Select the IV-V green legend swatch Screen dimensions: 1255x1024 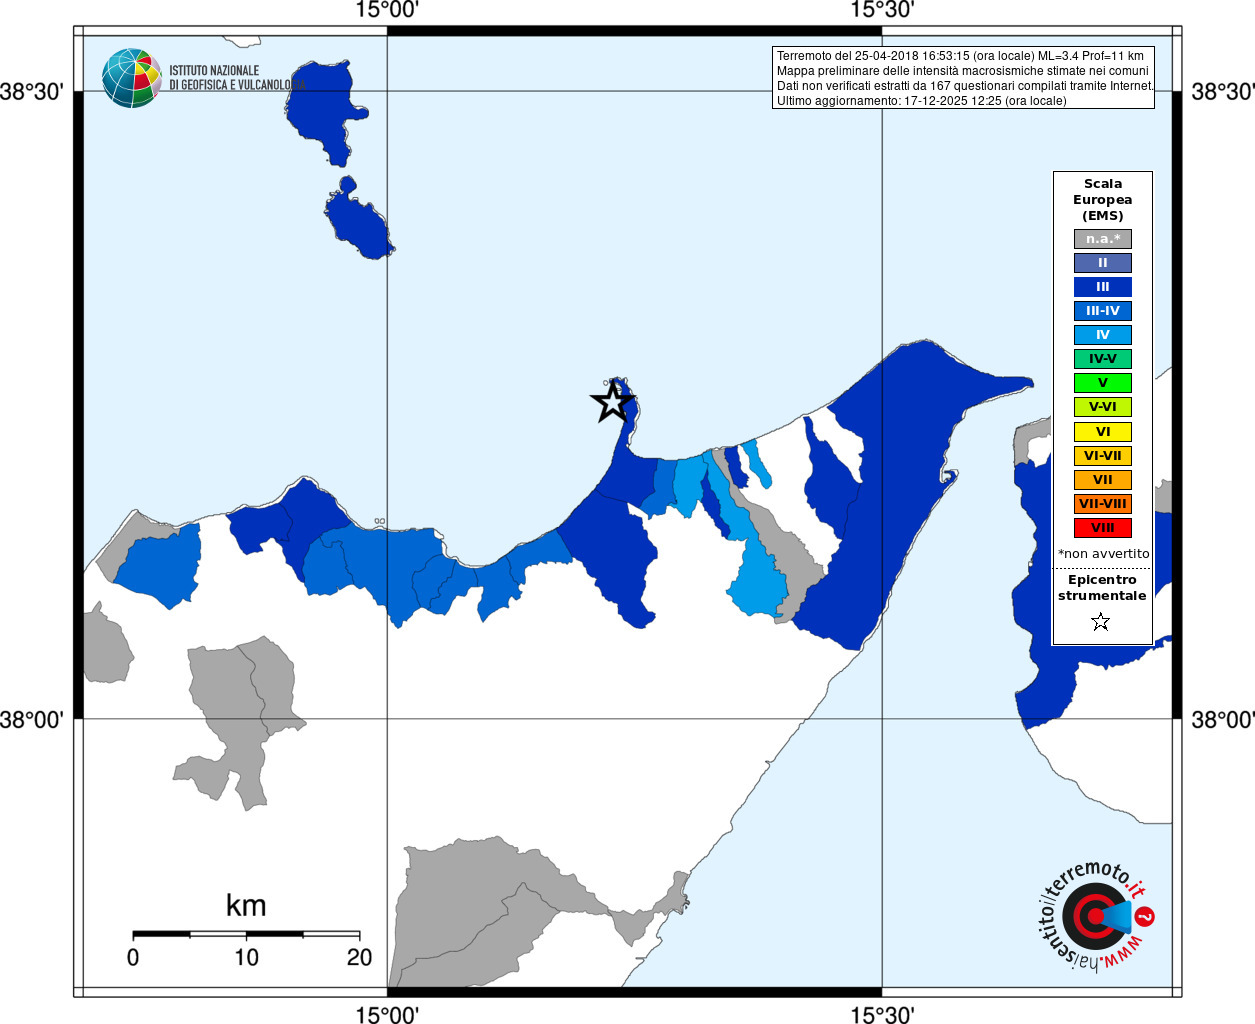1102,359
